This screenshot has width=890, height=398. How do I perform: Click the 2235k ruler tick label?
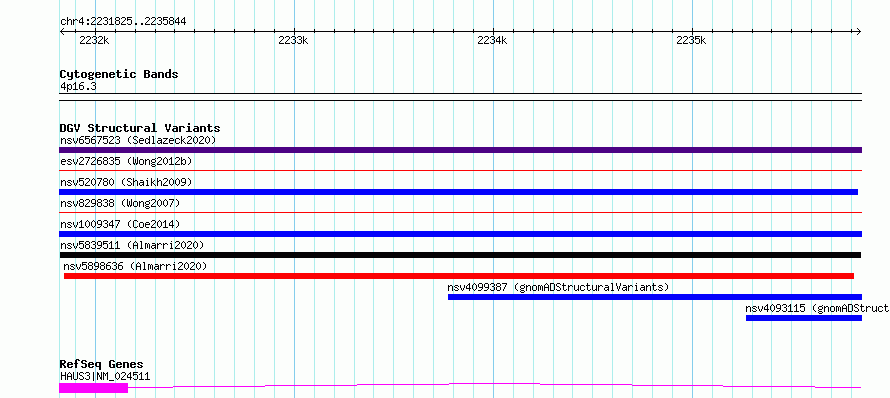tap(691, 40)
